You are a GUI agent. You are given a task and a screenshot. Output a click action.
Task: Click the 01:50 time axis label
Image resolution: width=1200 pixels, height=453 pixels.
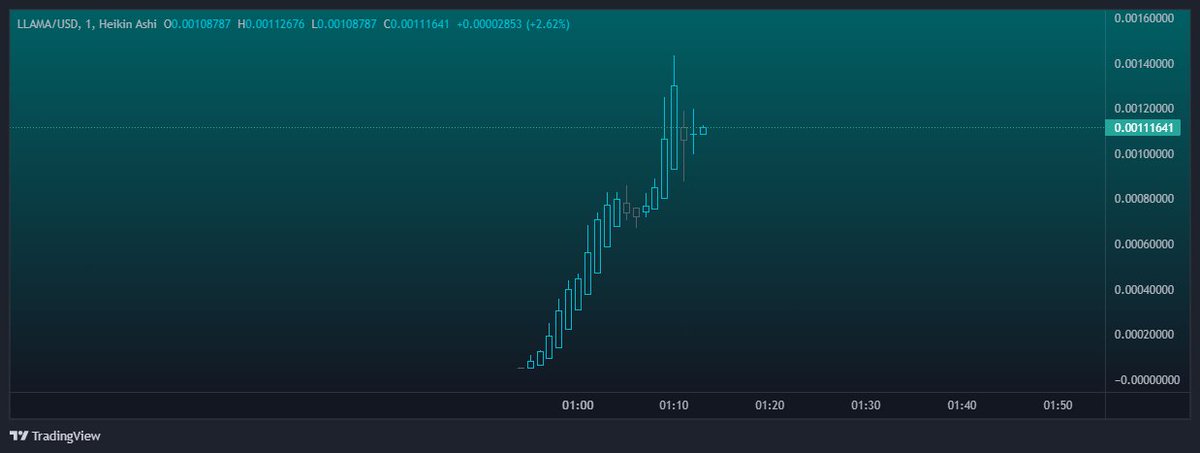(x=1057, y=405)
